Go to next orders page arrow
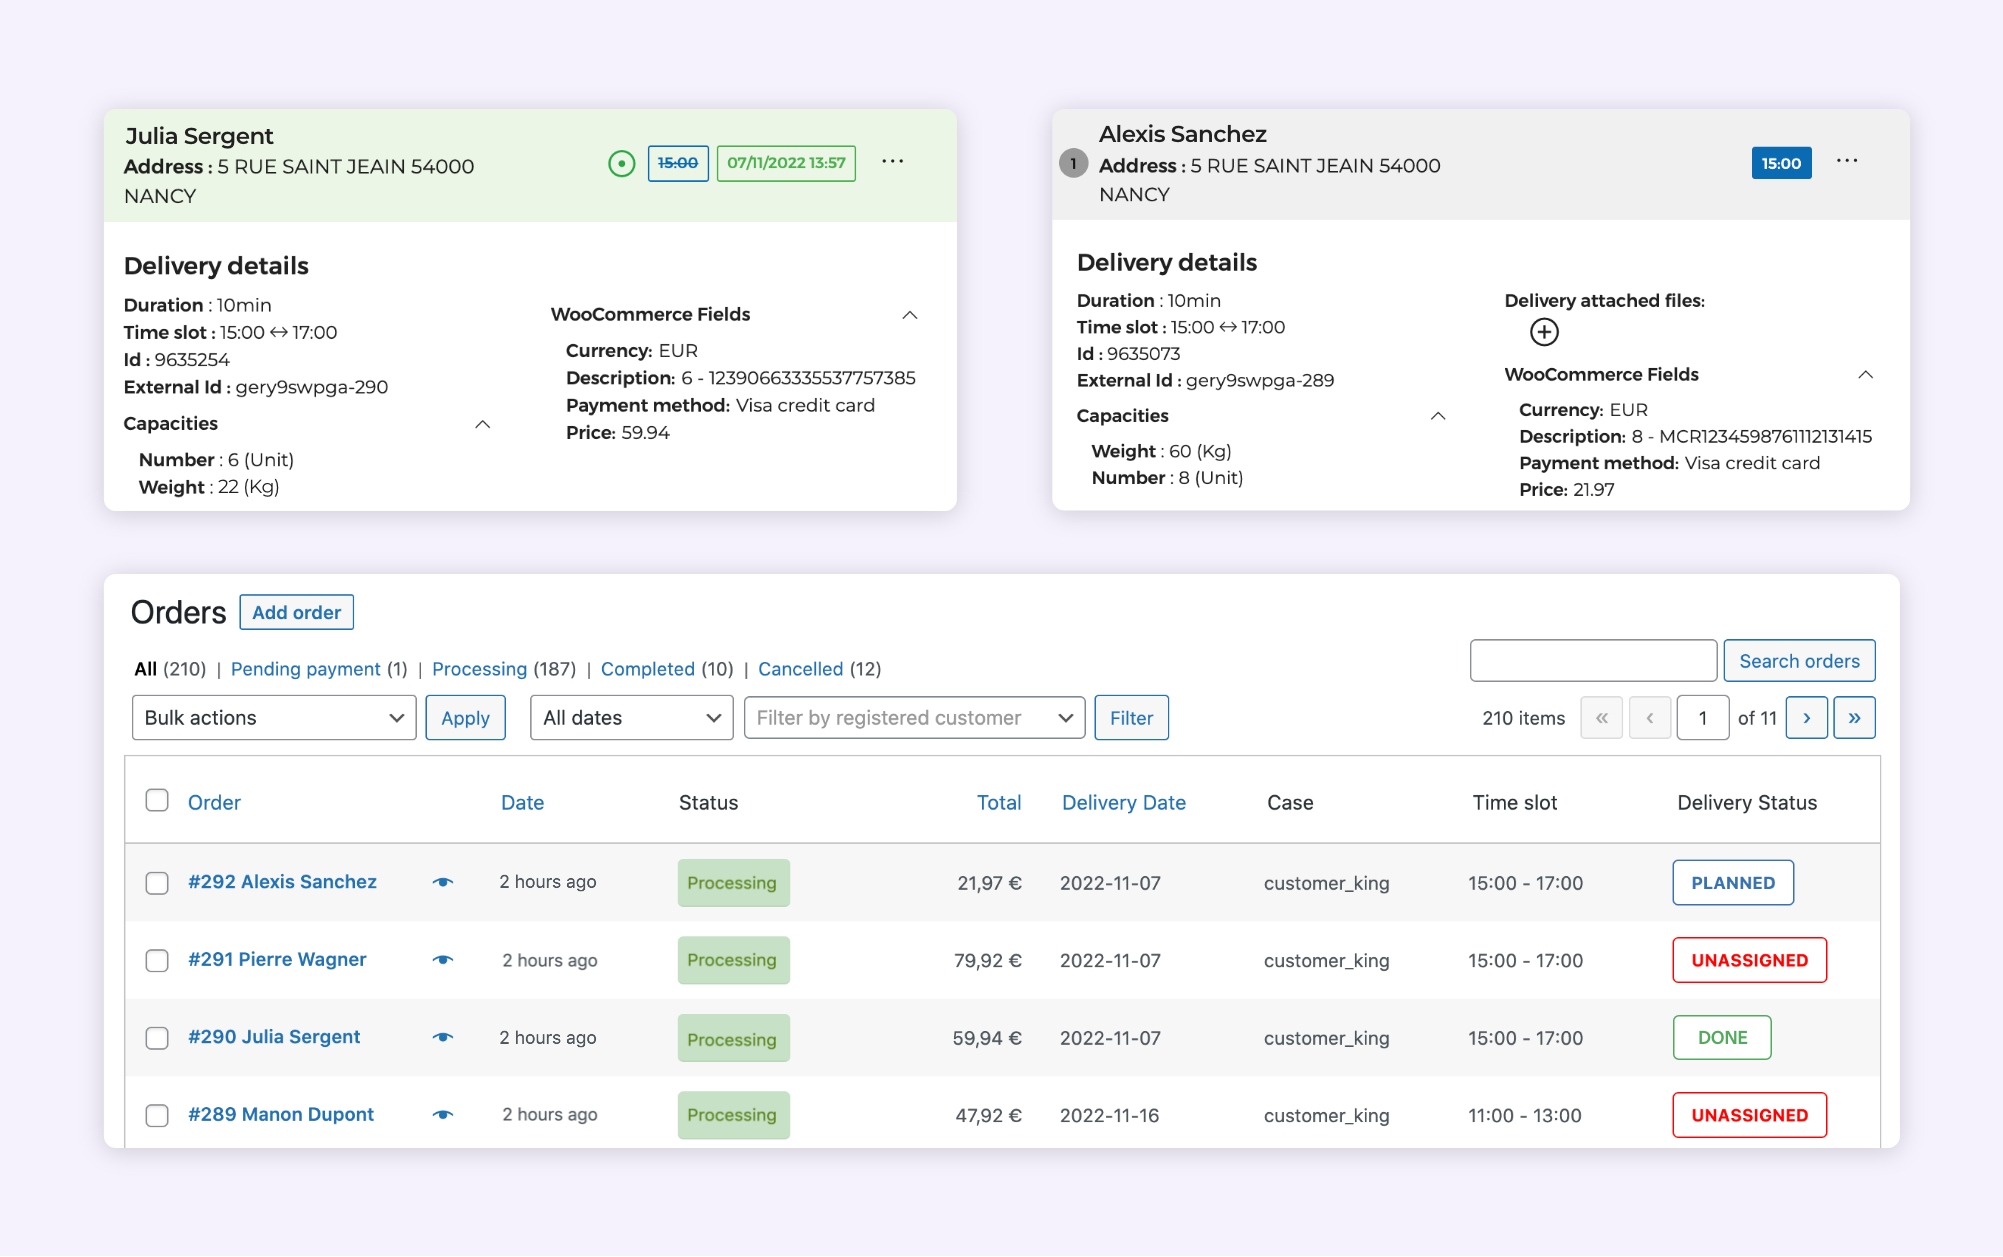Screen dimensions: 2003x1257 1806,718
